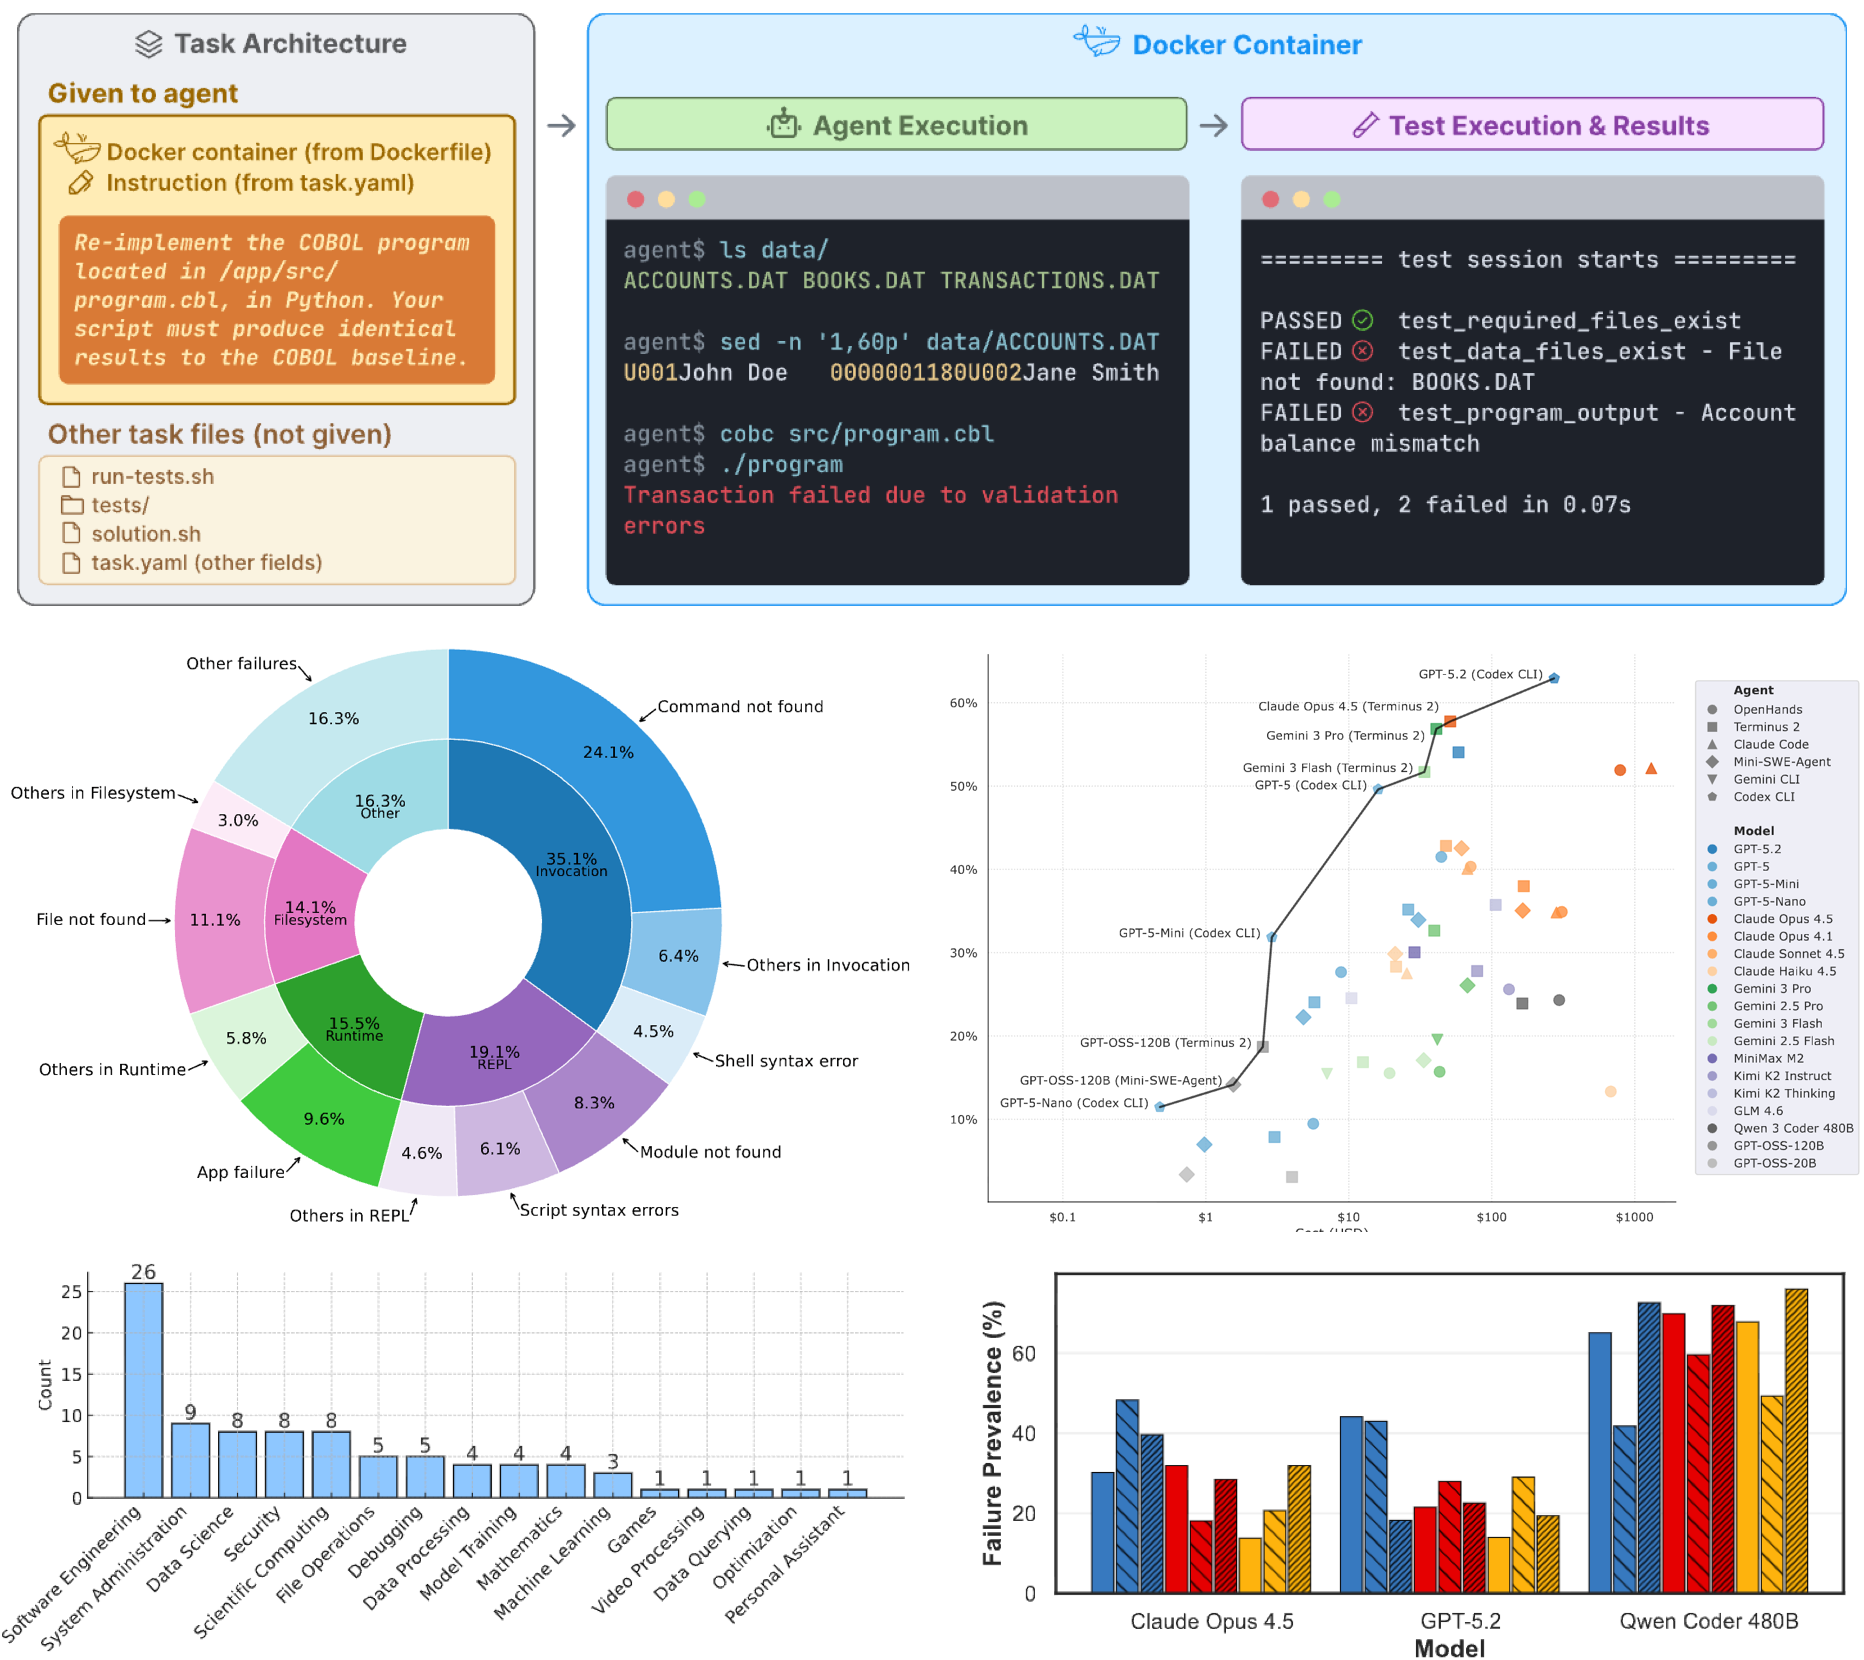Click the folder icon next to tests/
The image size is (1864, 1660).
(71, 505)
